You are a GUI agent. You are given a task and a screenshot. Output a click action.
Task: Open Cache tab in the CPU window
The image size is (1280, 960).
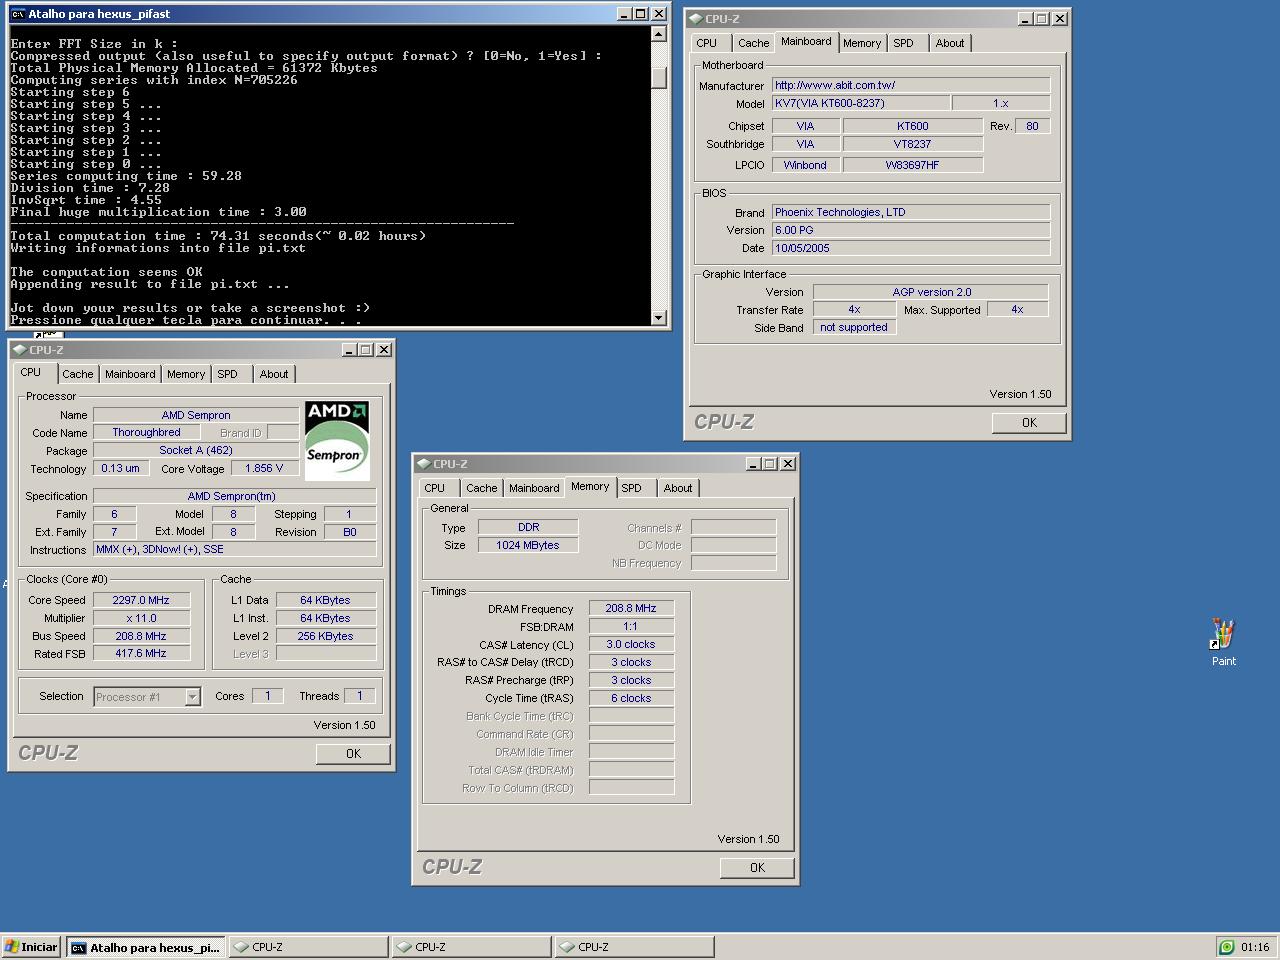(78, 374)
